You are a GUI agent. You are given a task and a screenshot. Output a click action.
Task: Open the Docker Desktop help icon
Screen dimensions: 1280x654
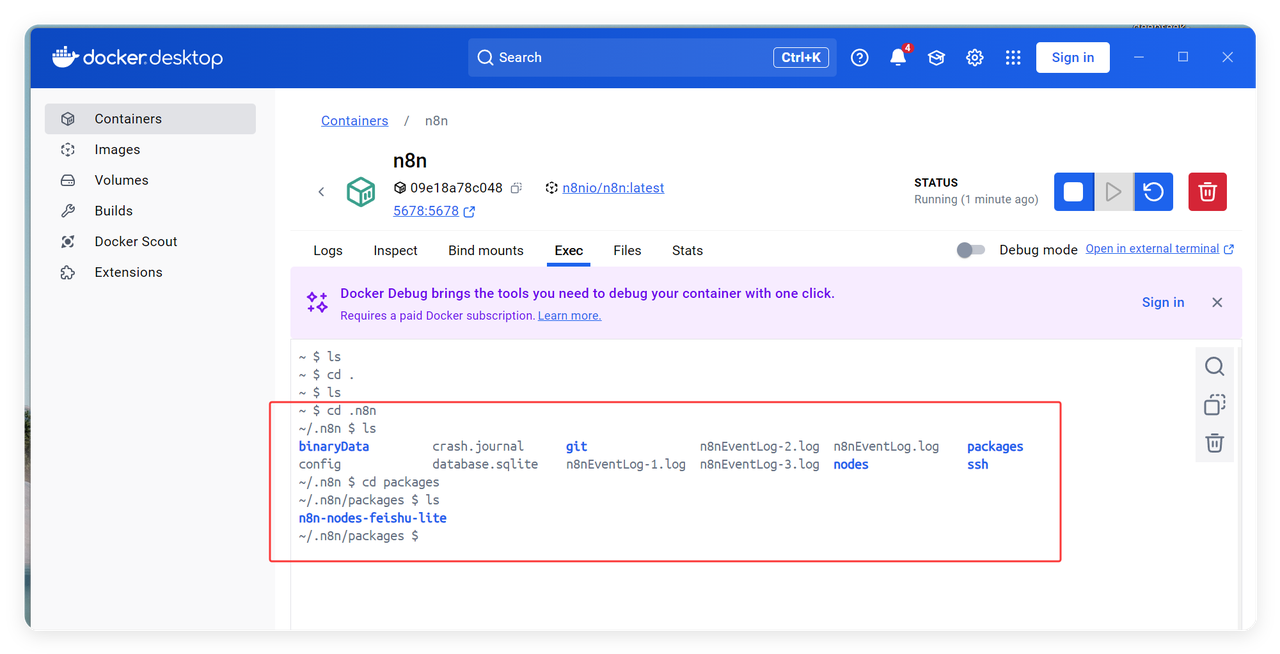[859, 58]
